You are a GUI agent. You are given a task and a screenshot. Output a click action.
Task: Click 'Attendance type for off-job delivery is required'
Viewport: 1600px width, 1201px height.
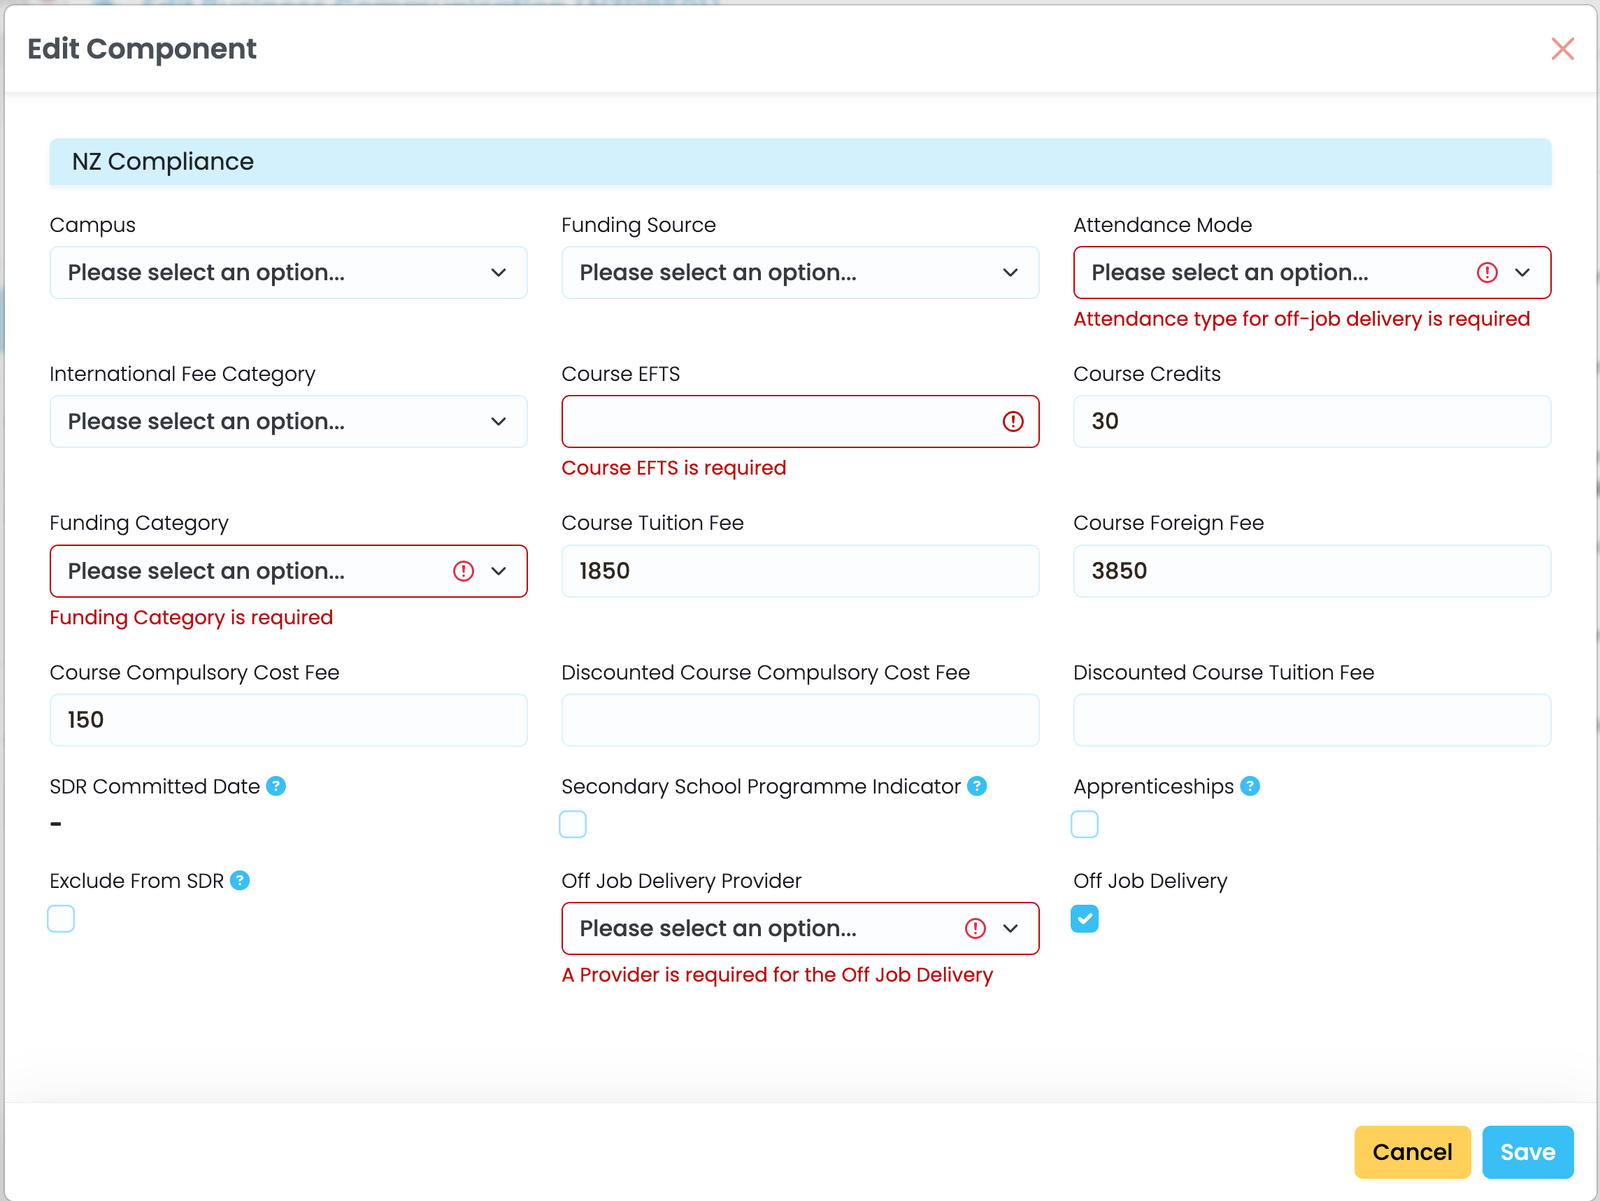click(1302, 319)
